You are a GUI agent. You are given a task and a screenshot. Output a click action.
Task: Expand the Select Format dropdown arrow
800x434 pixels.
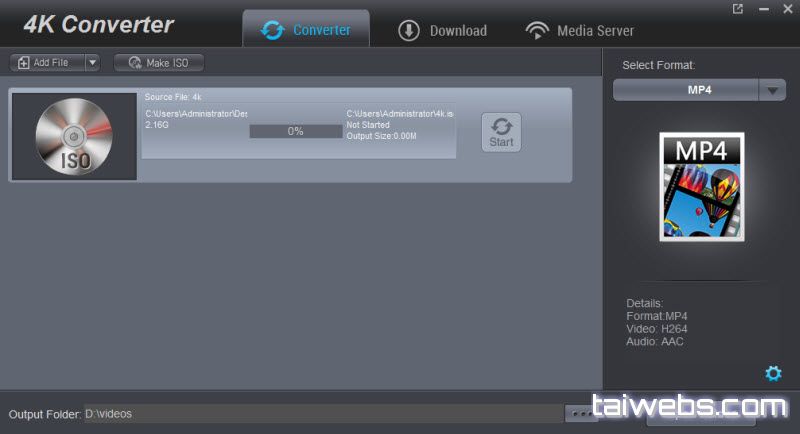[772, 90]
